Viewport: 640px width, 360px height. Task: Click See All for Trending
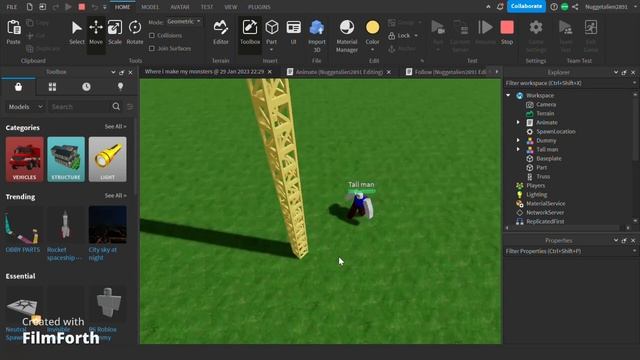pos(116,196)
